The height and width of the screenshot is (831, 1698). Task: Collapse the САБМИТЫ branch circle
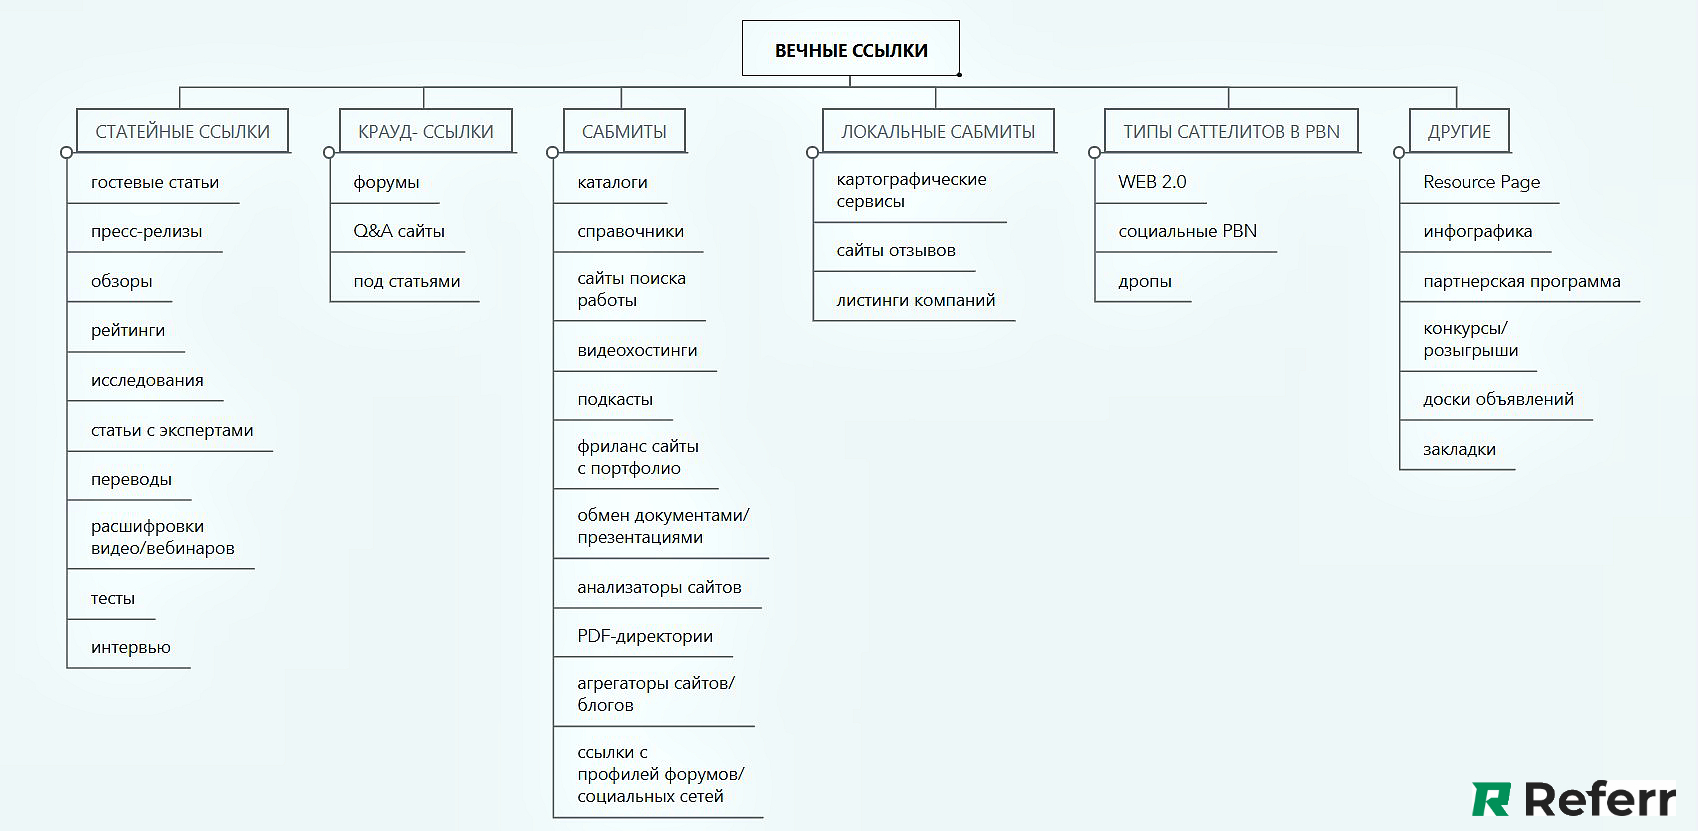(x=552, y=153)
